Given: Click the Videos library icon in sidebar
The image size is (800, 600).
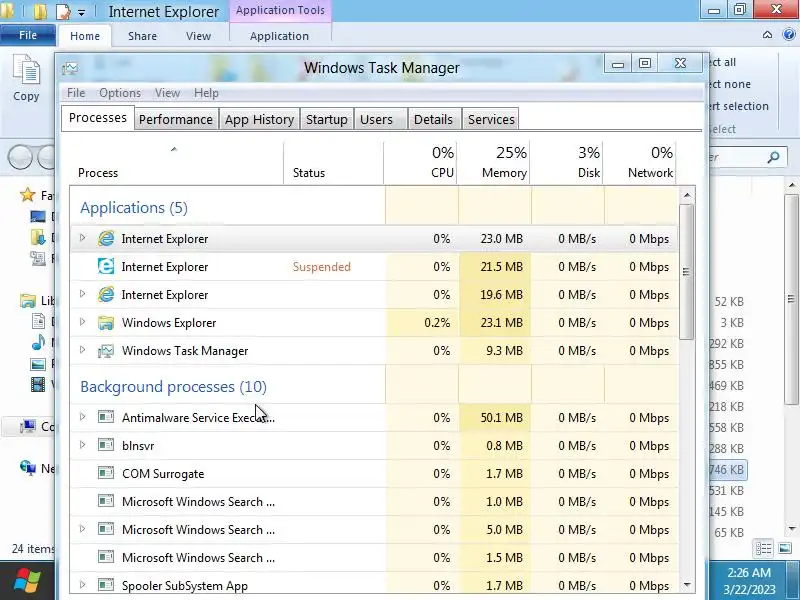Looking at the screenshot, I should [x=38, y=384].
